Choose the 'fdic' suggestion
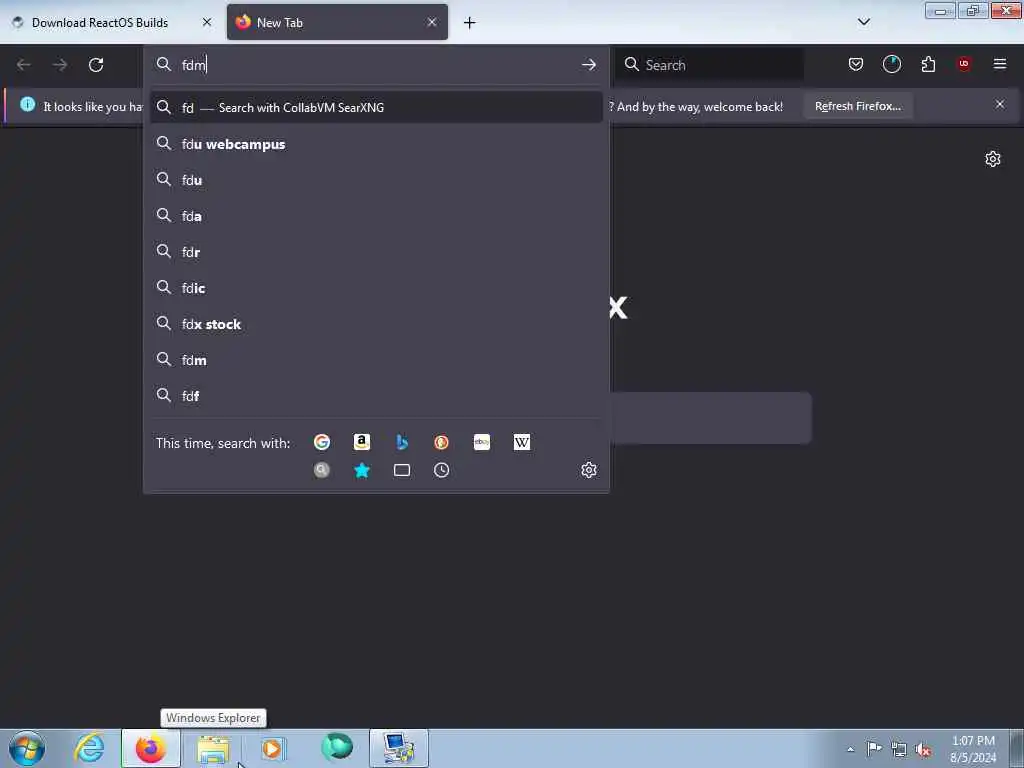 [376, 288]
